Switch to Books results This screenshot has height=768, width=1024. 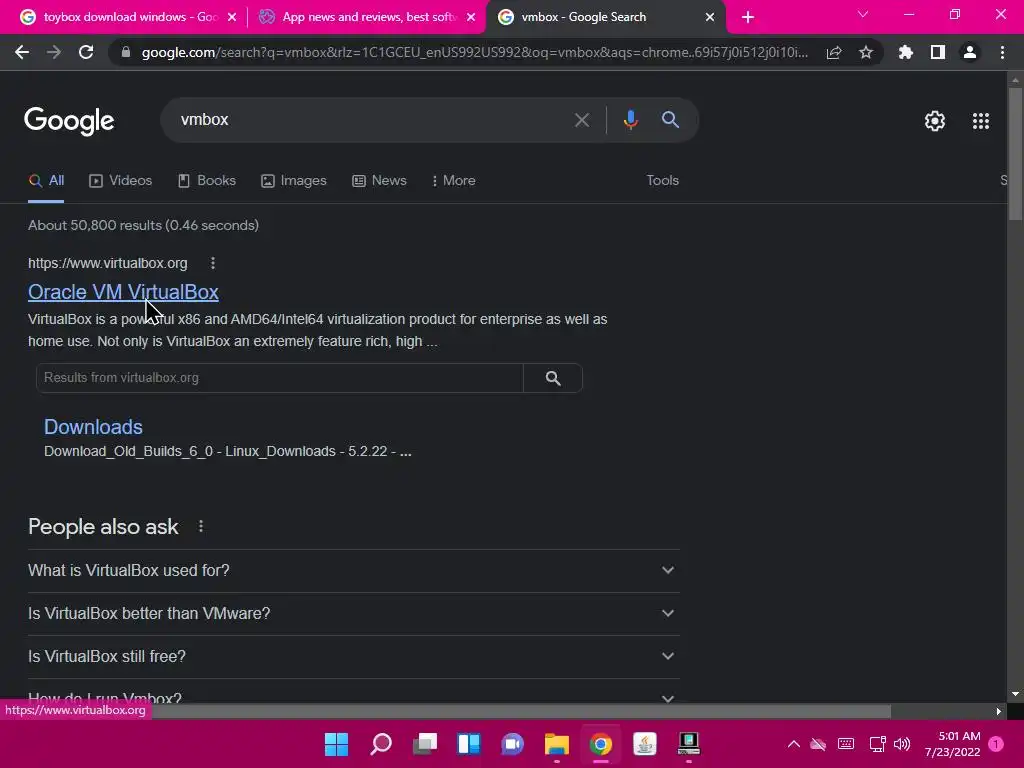click(x=207, y=181)
